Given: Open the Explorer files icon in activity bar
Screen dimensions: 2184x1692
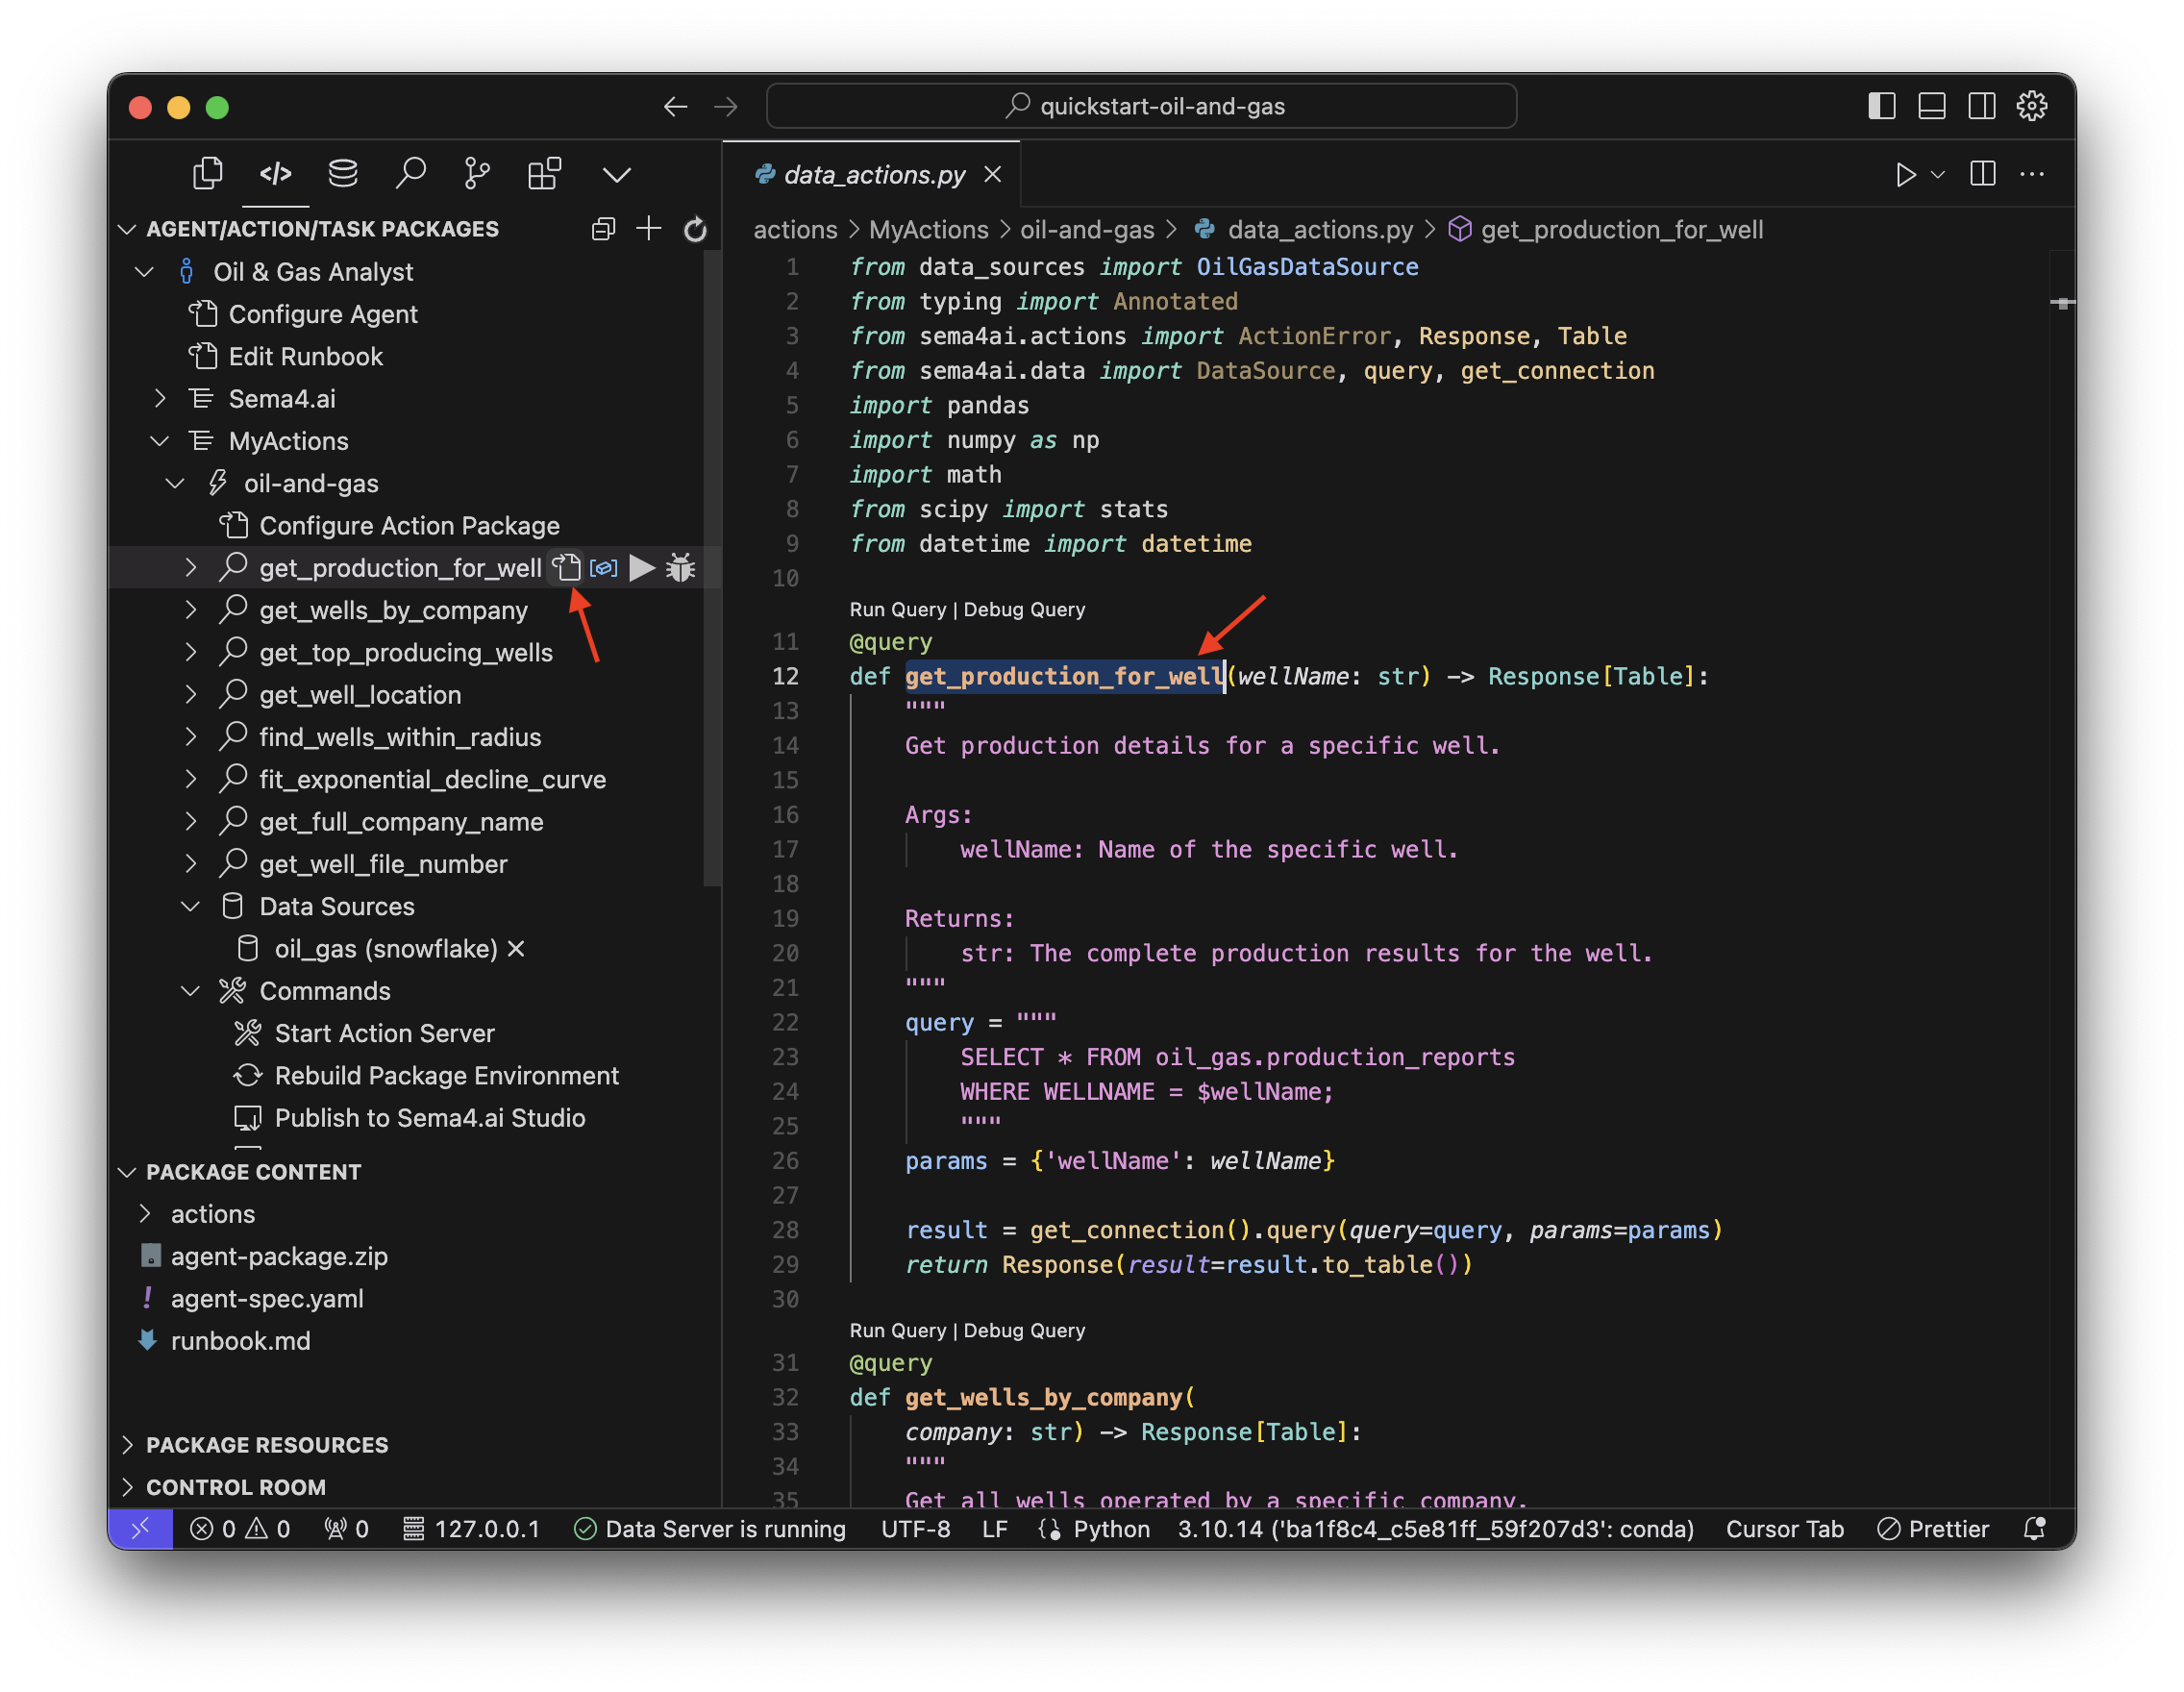Looking at the screenshot, I should pos(207,174).
